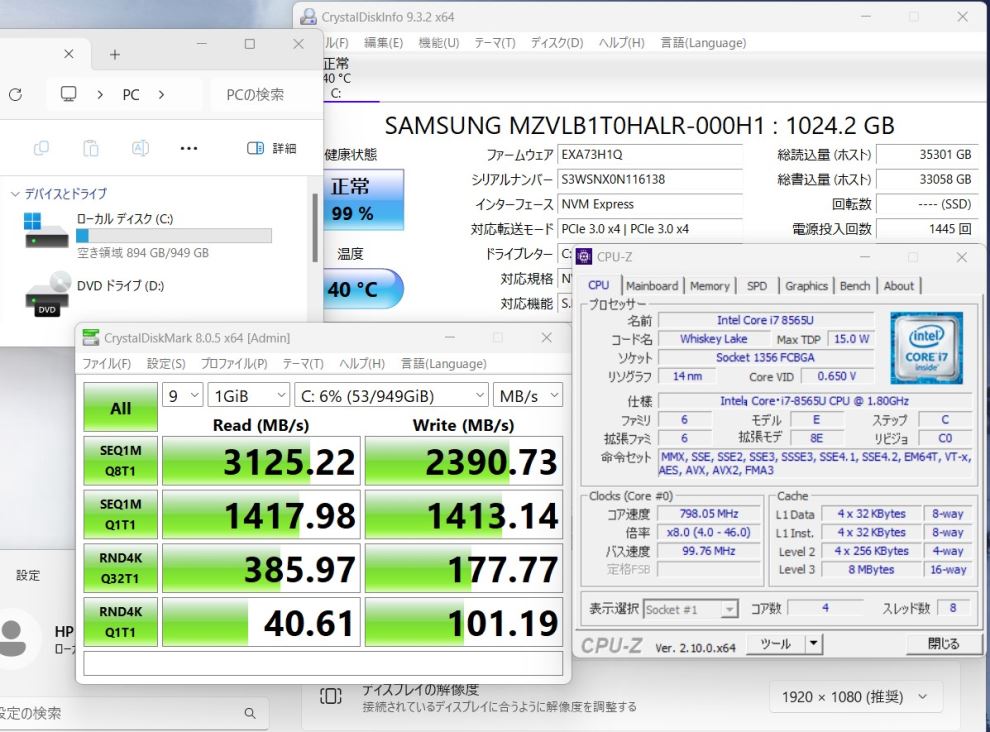Open new tab with plus icon in Explorer
This screenshot has width=990, height=732.
pyautogui.click(x=114, y=55)
